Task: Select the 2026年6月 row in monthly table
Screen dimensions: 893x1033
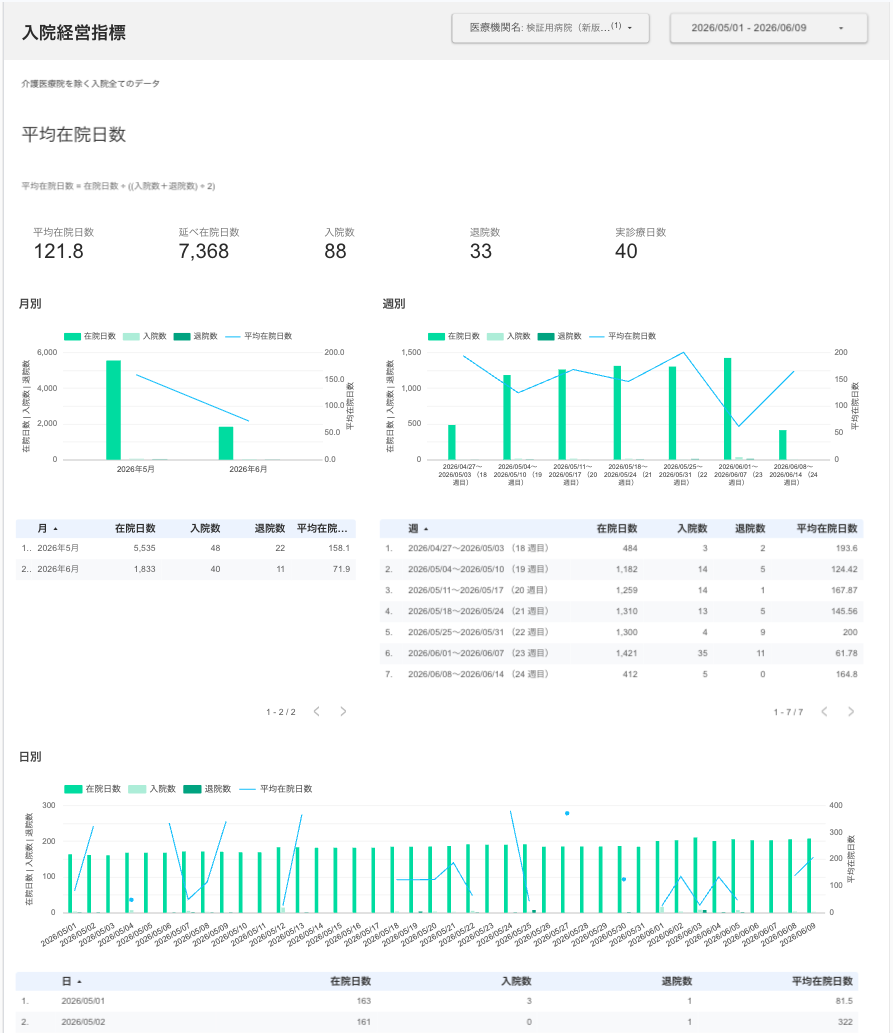Action: [186, 569]
